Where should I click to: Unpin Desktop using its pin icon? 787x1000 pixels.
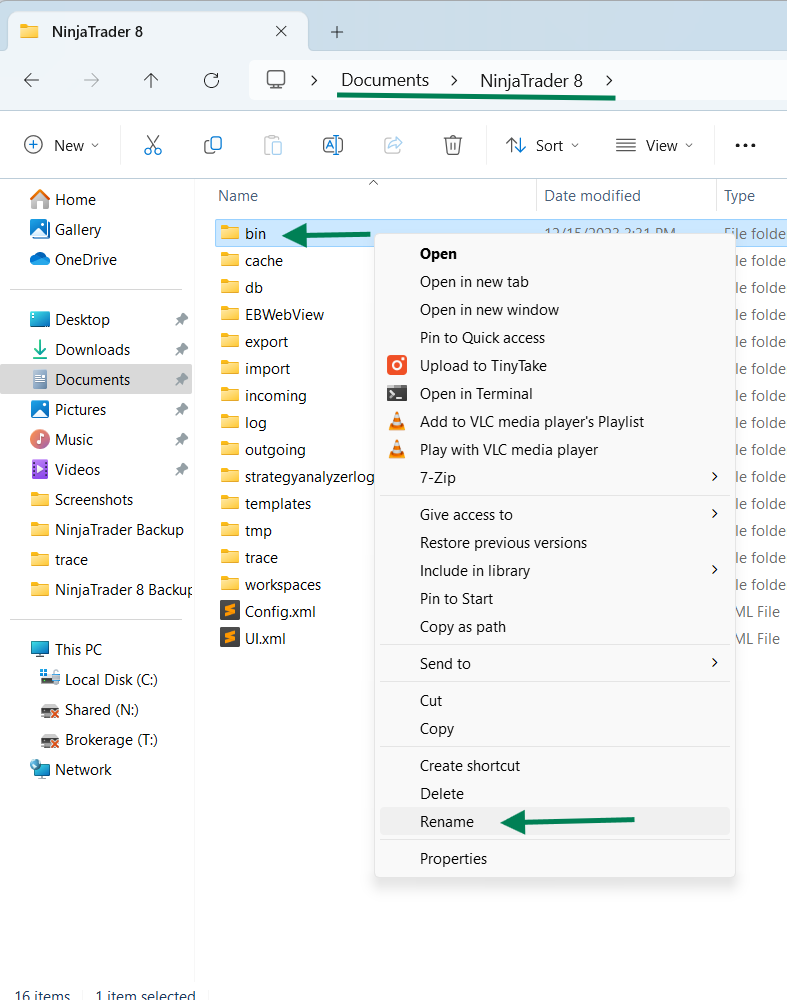pyautogui.click(x=182, y=319)
